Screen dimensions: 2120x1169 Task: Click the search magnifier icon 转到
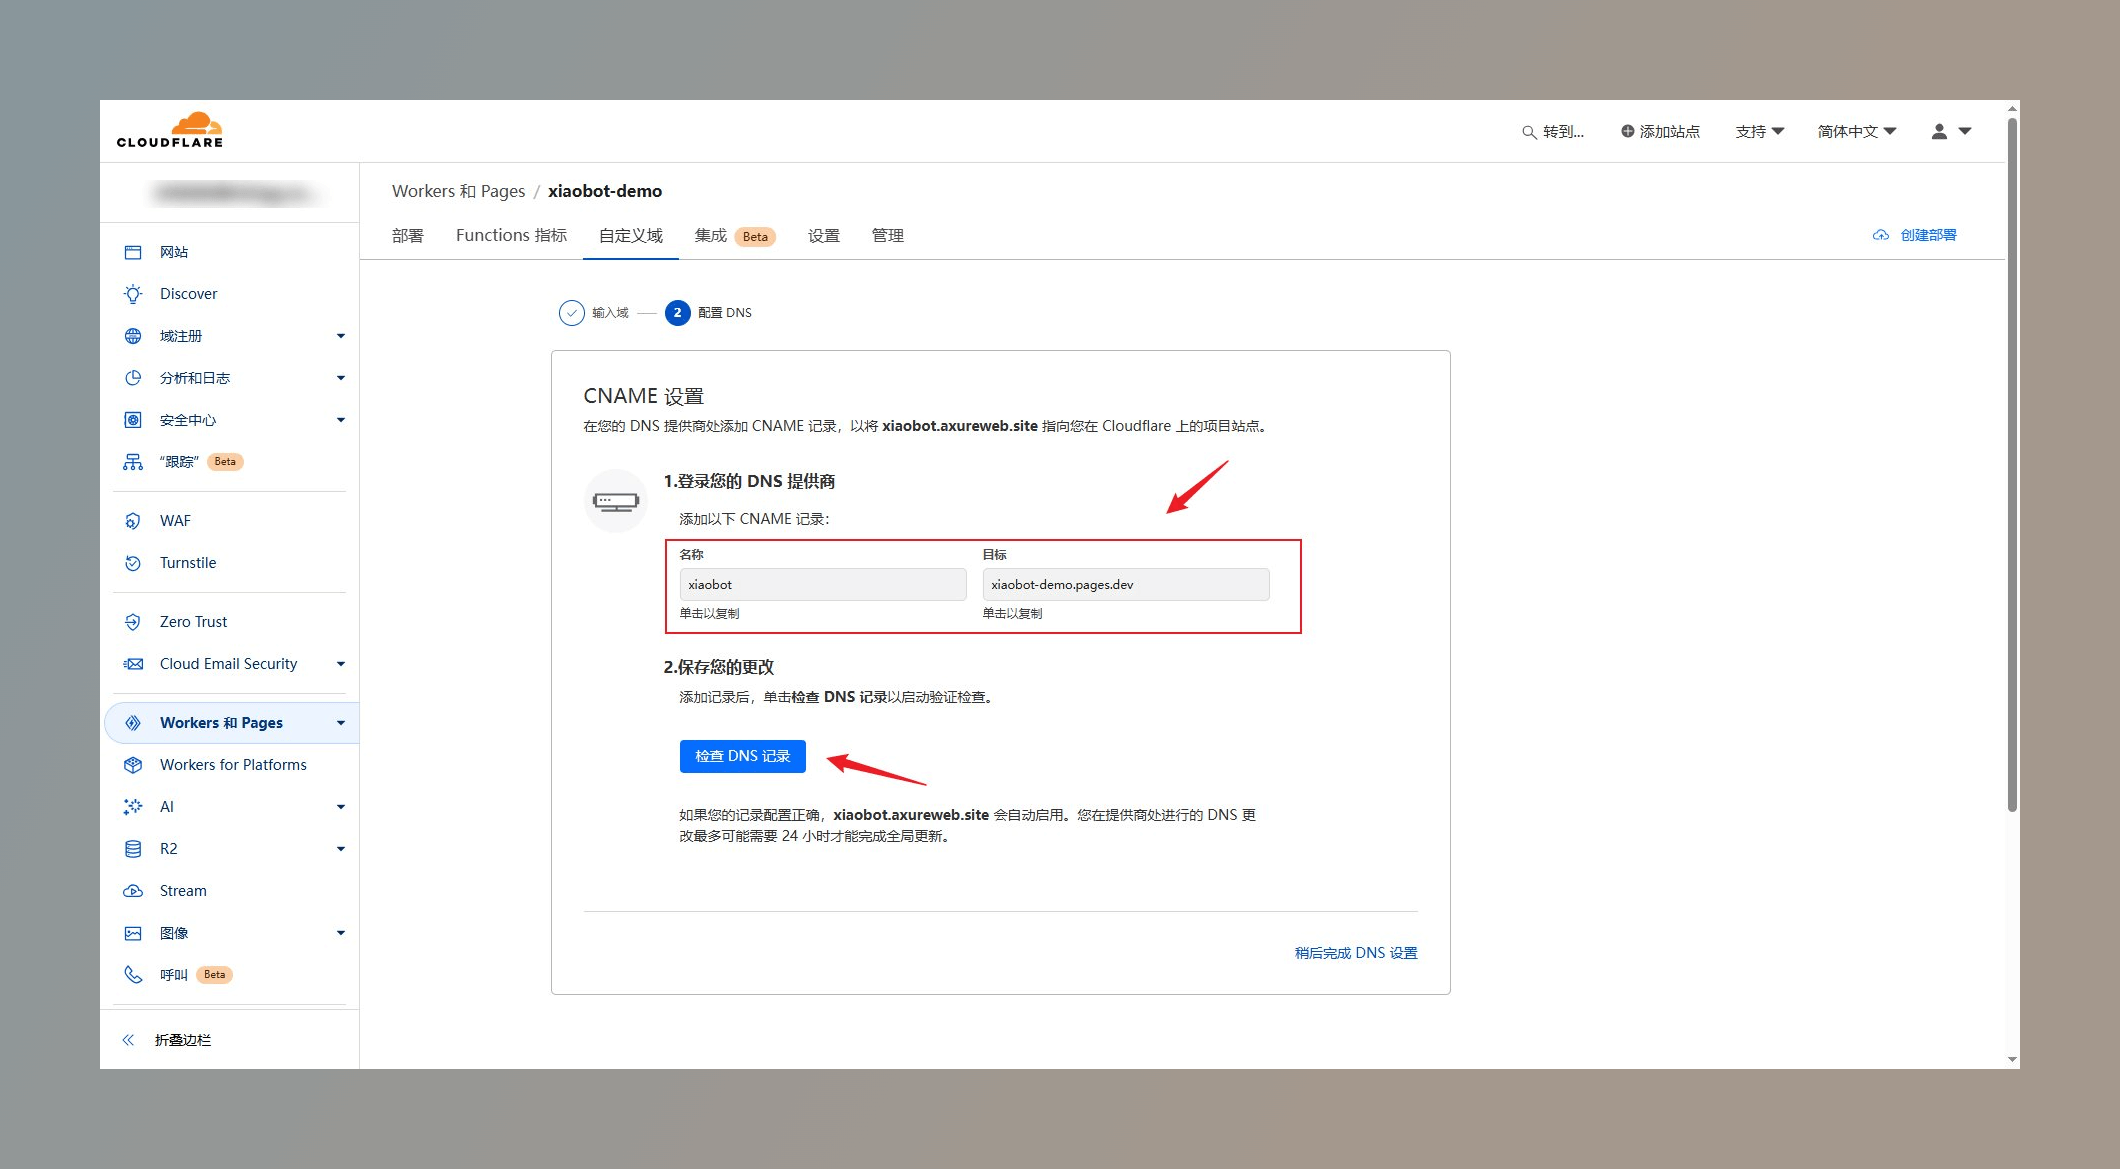(1529, 132)
